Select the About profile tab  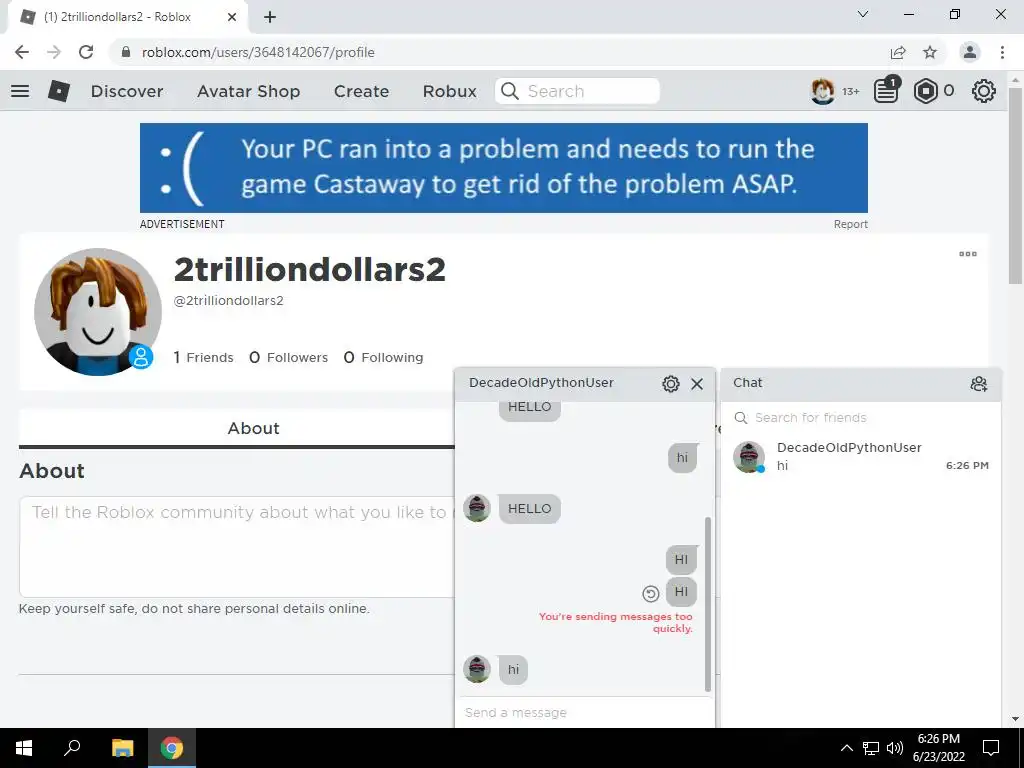[253, 428]
